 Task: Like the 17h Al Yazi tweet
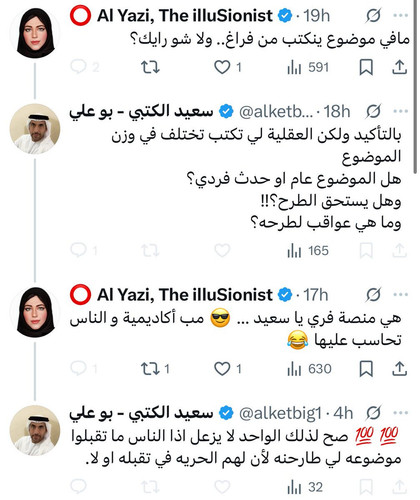pos(228,369)
